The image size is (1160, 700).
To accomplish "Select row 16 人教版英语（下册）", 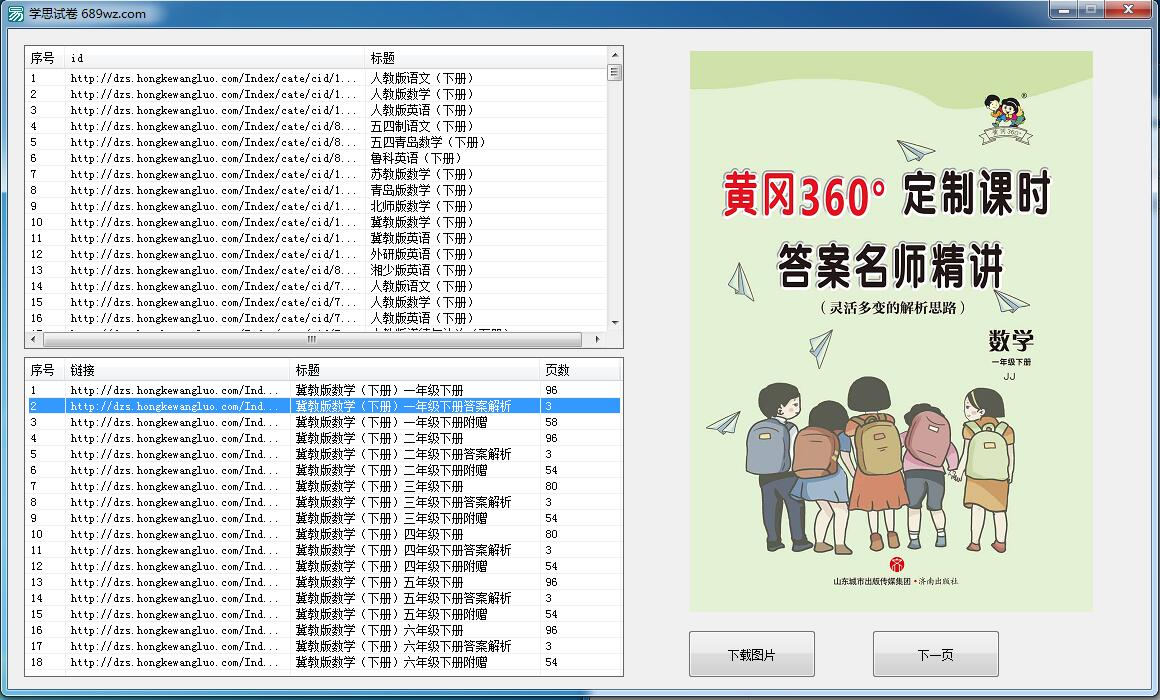I will (x=317, y=318).
